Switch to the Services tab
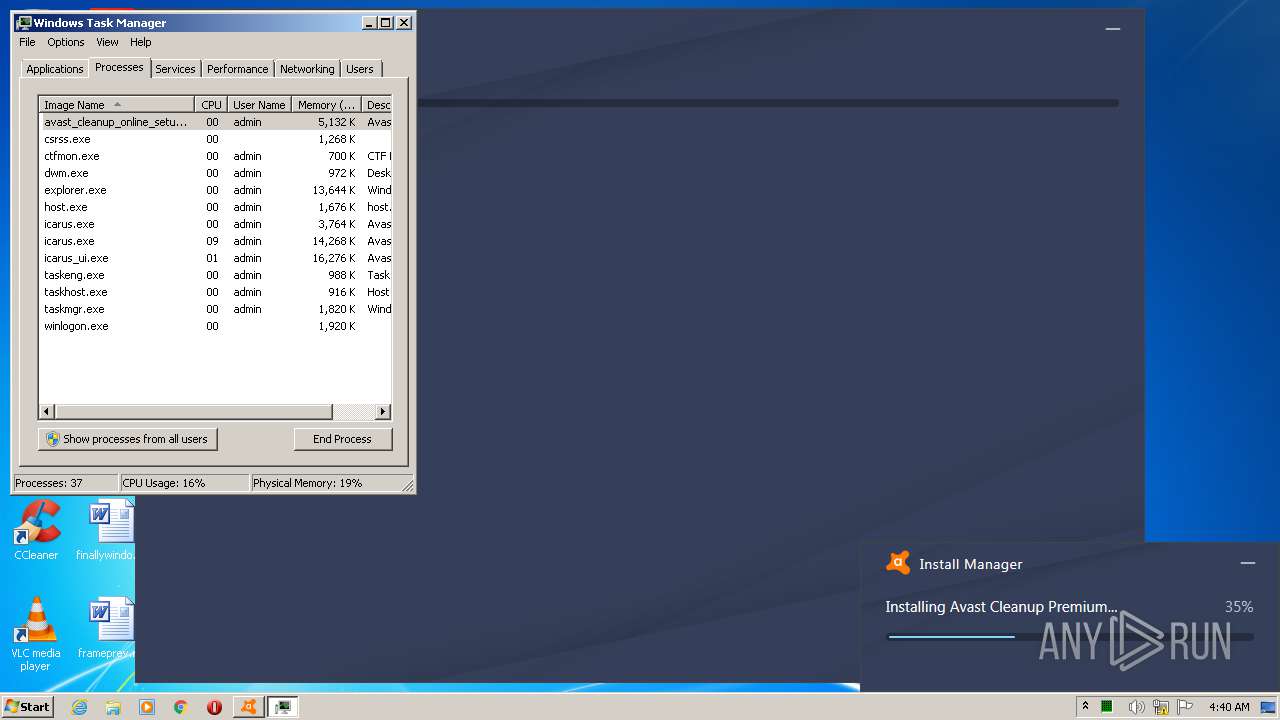This screenshot has width=1280, height=720. coord(175,69)
